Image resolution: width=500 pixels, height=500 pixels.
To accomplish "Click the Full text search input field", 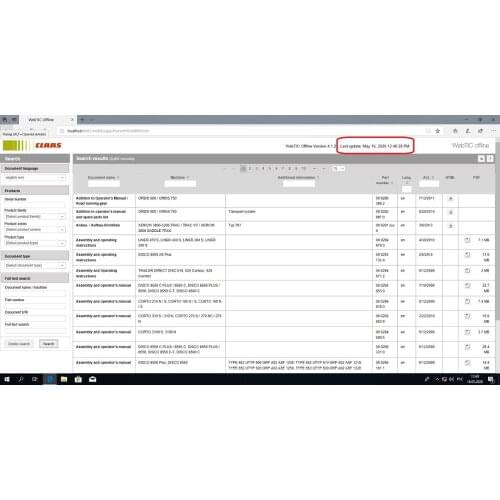I will click(x=35, y=330).
